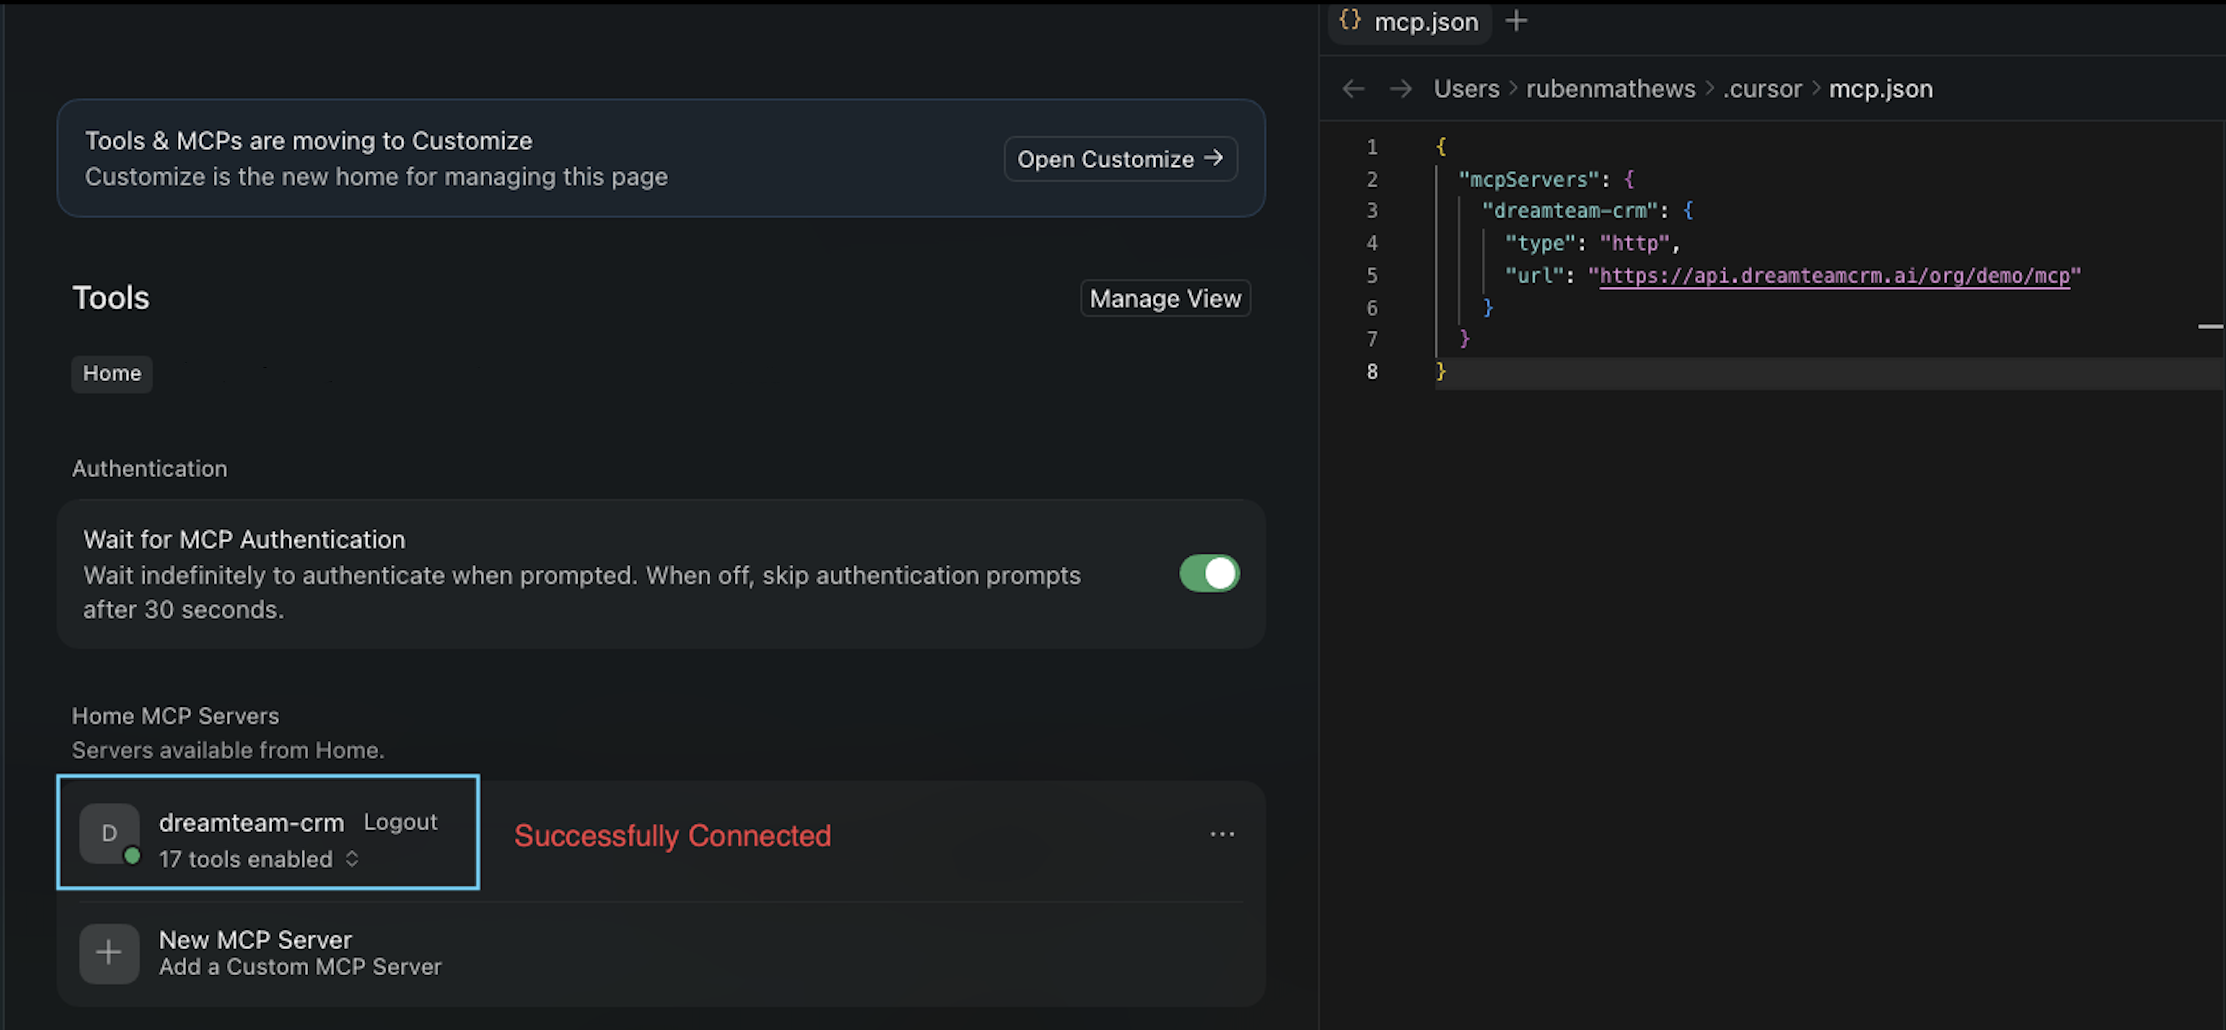The height and width of the screenshot is (1030, 2226).
Task: Click the "dreamteam-crm" key in the editor
Action: point(1569,211)
